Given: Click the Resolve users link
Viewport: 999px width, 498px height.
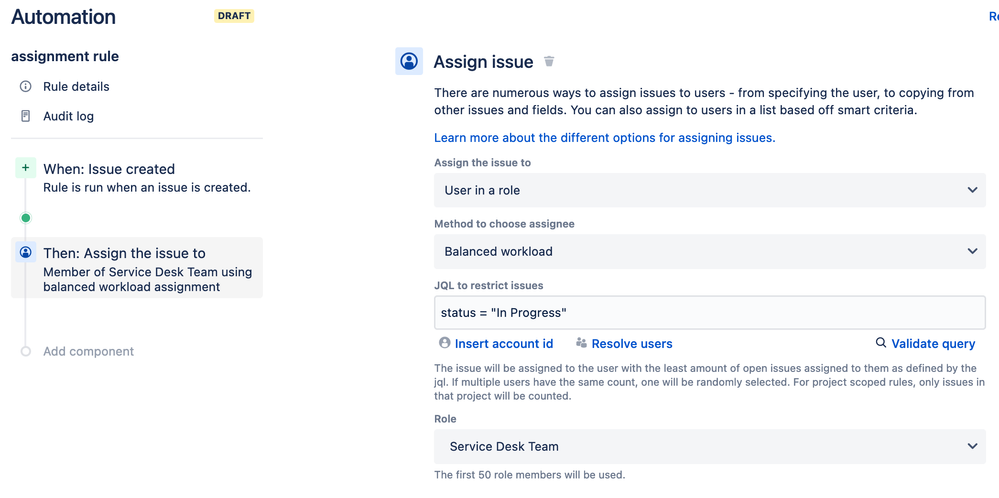Looking at the screenshot, I should (632, 343).
